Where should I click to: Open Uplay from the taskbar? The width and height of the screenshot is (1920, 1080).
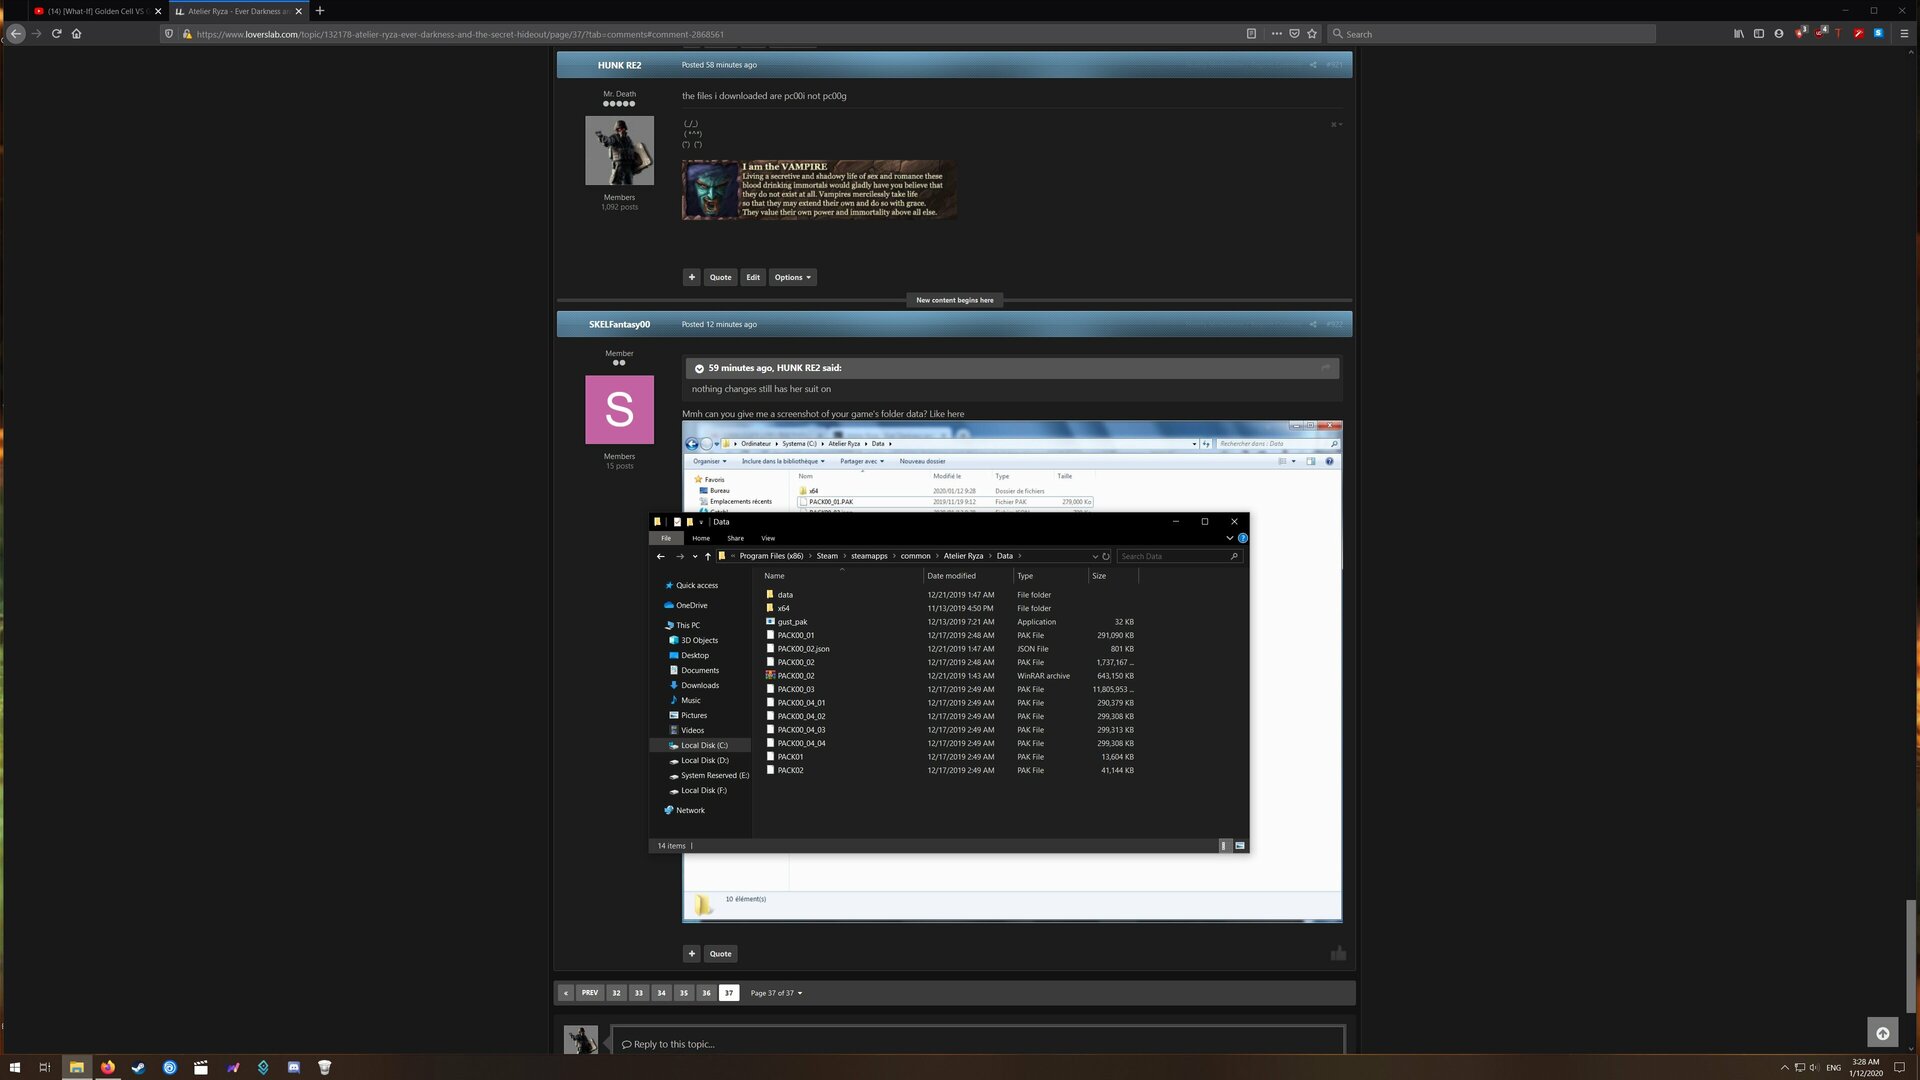tap(170, 1067)
